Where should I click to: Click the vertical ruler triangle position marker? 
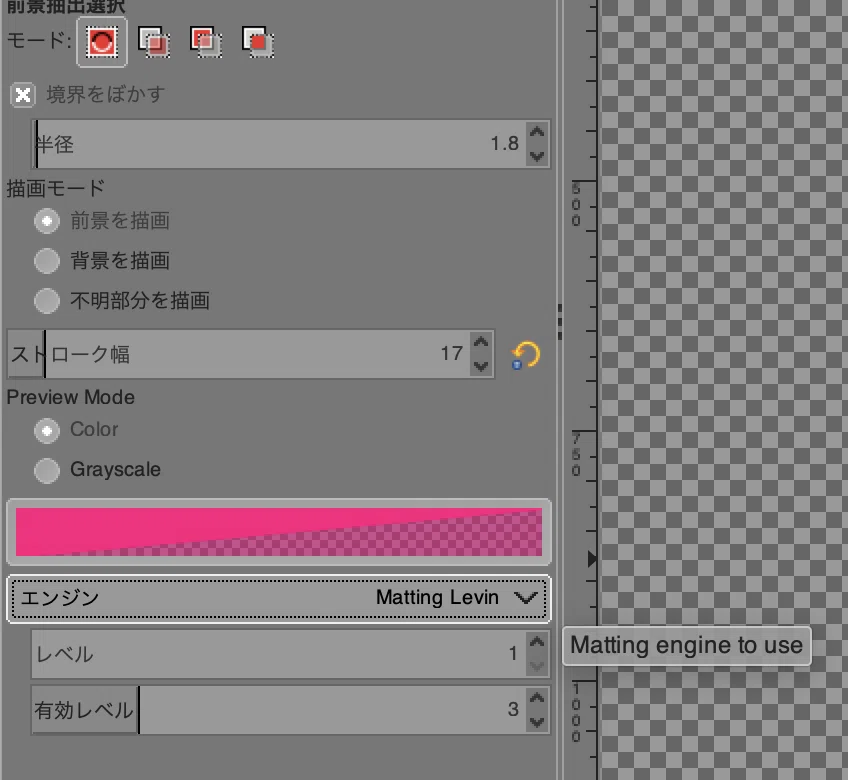coord(592,559)
